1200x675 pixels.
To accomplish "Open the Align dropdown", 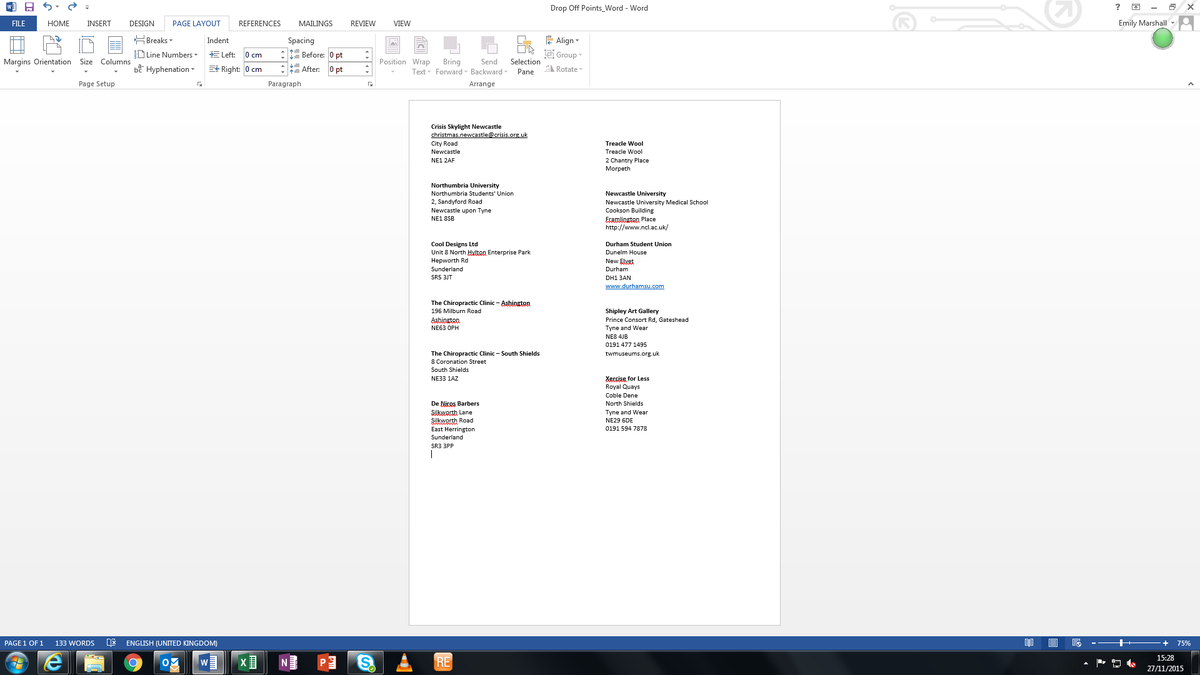I will point(562,41).
